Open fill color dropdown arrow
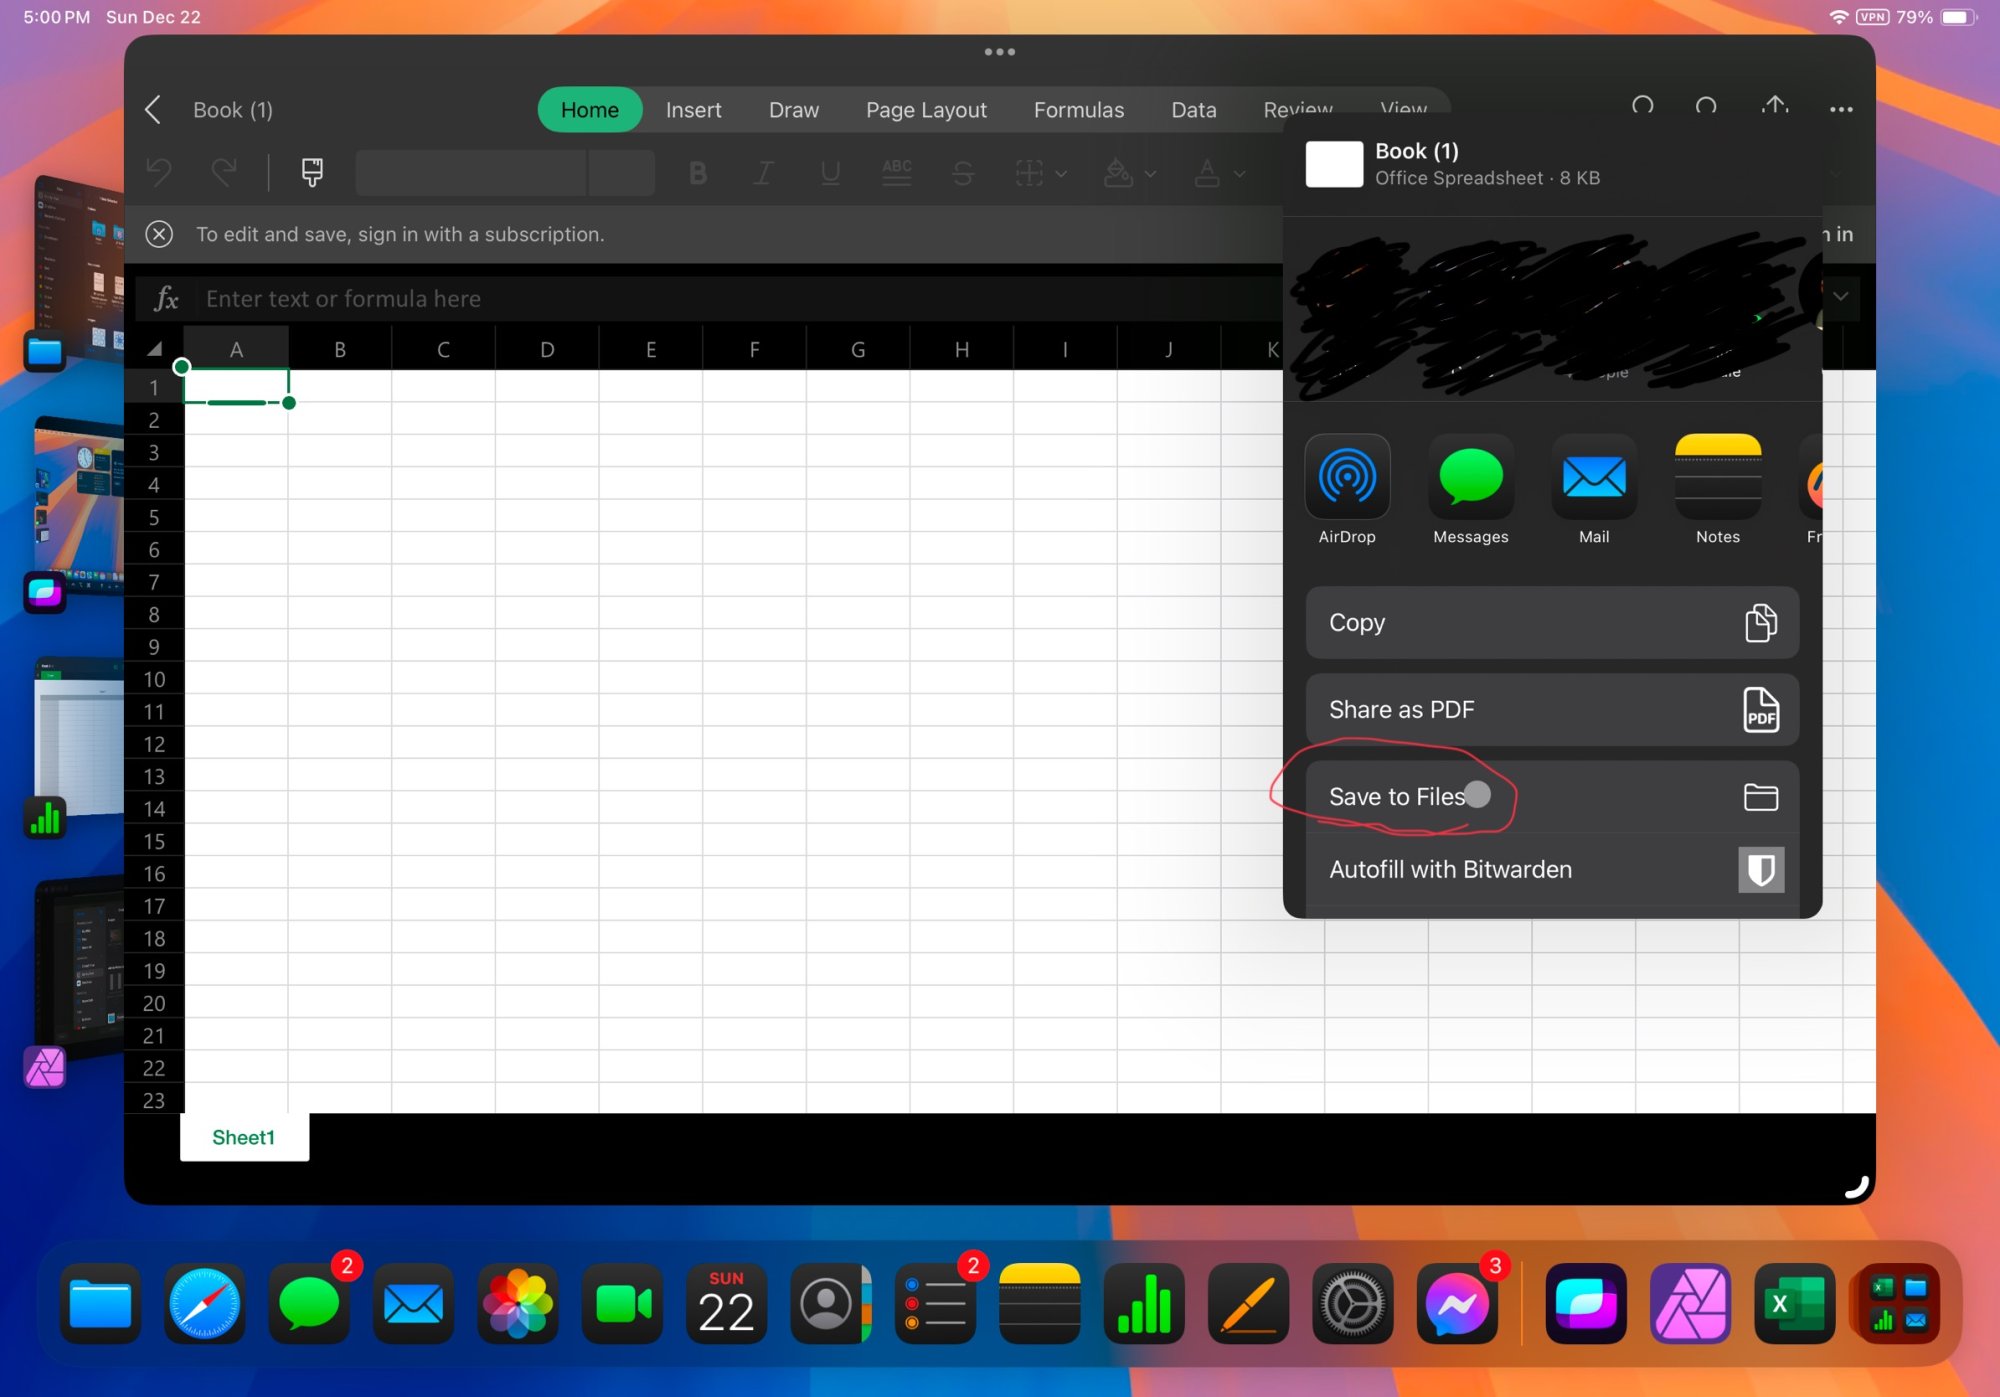The image size is (2000, 1397). point(1151,174)
